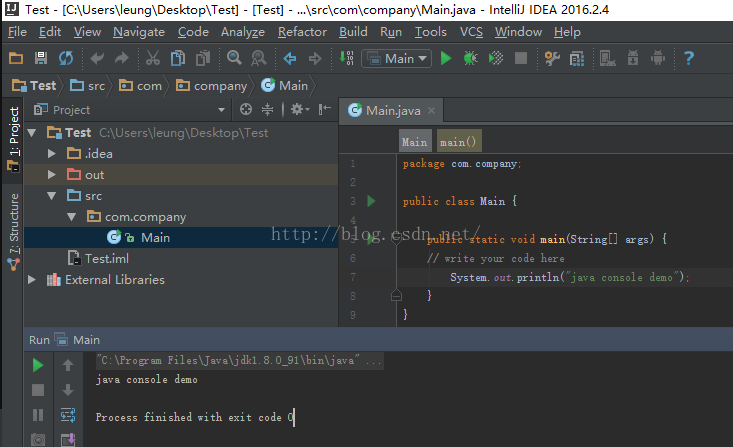
Task: Click the Save All floppy icon
Action: 41,58
